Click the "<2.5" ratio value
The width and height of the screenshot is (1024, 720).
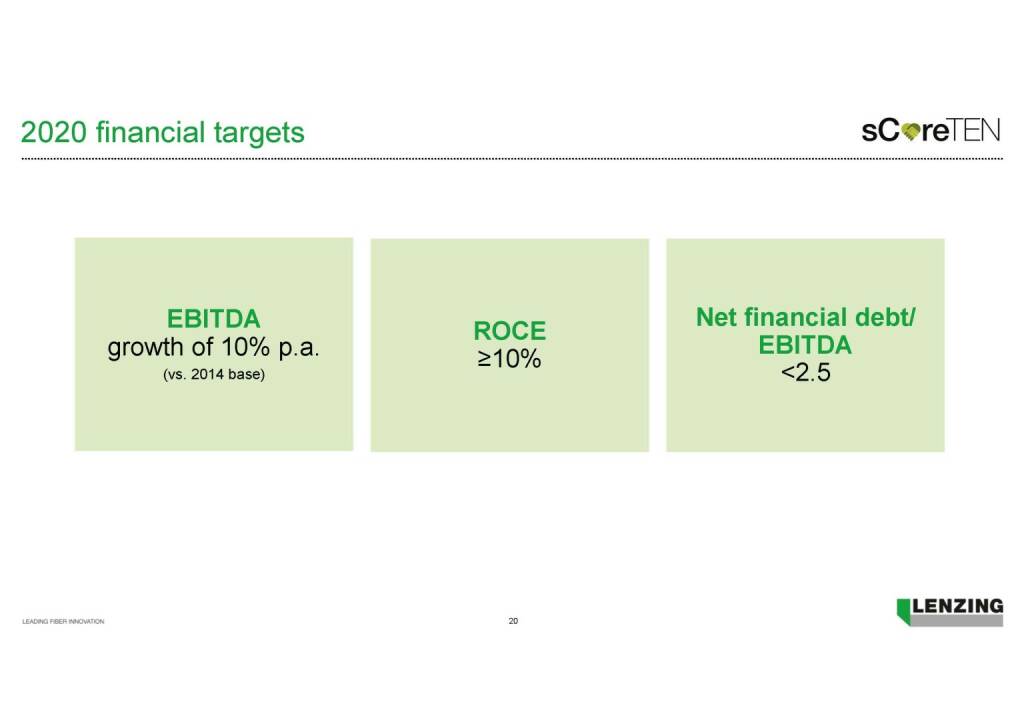pyautogui.click(x=805, y=377)
